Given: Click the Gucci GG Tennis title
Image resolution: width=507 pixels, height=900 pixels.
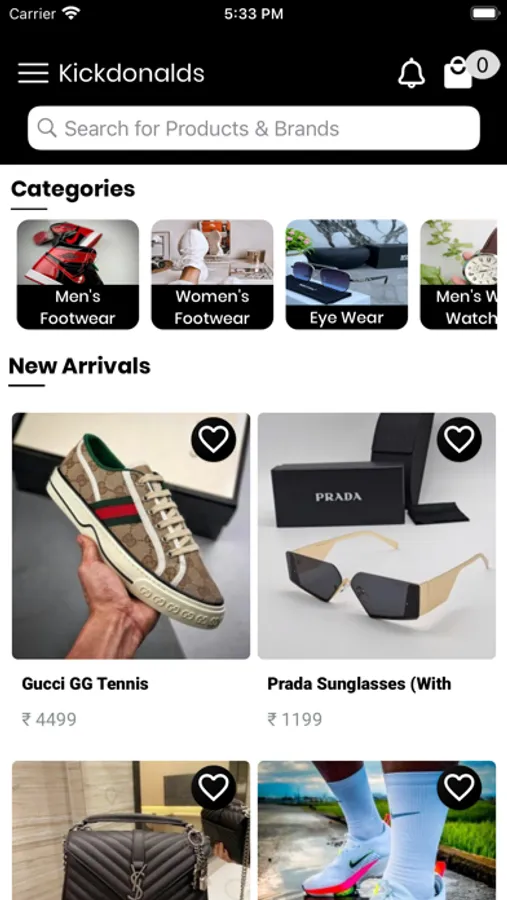Looking at the screenshot, I should (85, 684).
